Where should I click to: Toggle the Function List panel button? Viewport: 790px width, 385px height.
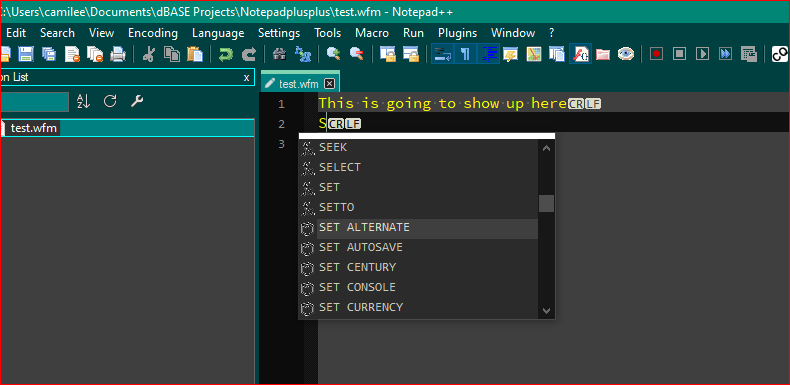(580, 54)
